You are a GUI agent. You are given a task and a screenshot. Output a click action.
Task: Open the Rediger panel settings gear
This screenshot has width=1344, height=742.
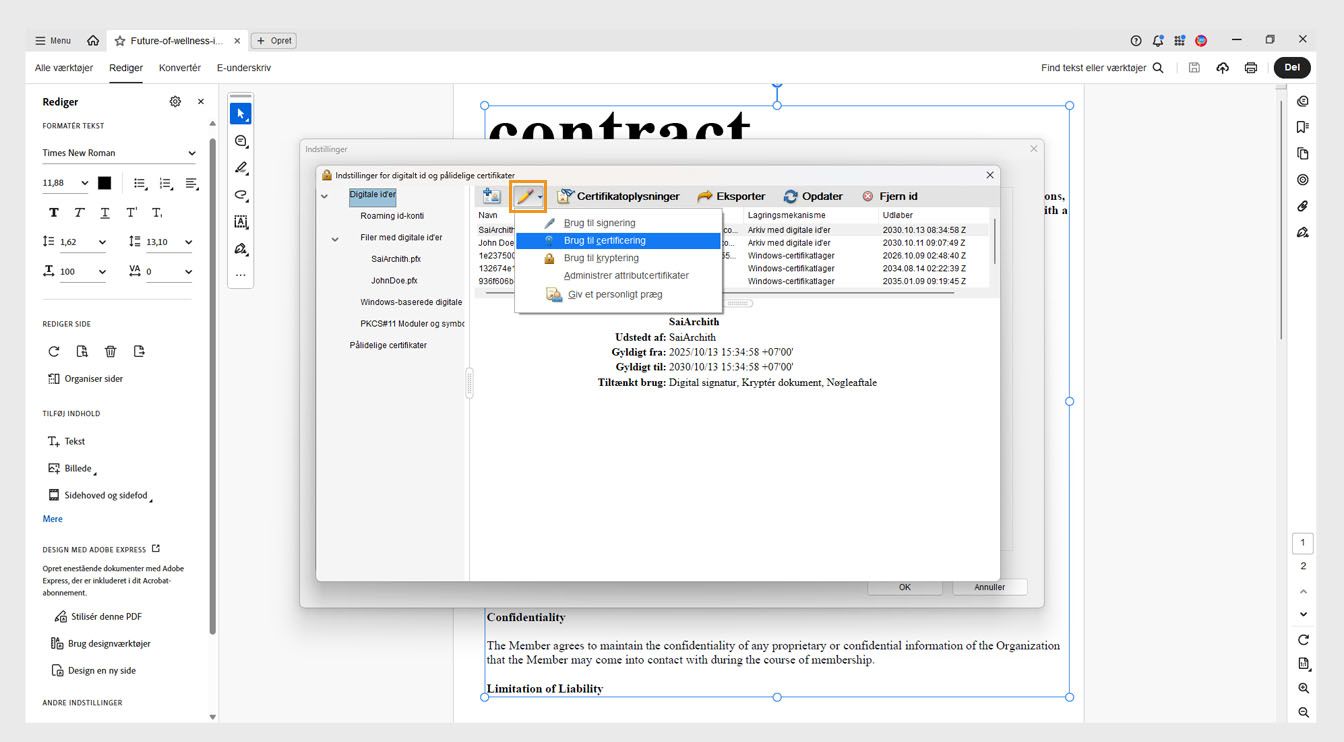pos(175,102)
